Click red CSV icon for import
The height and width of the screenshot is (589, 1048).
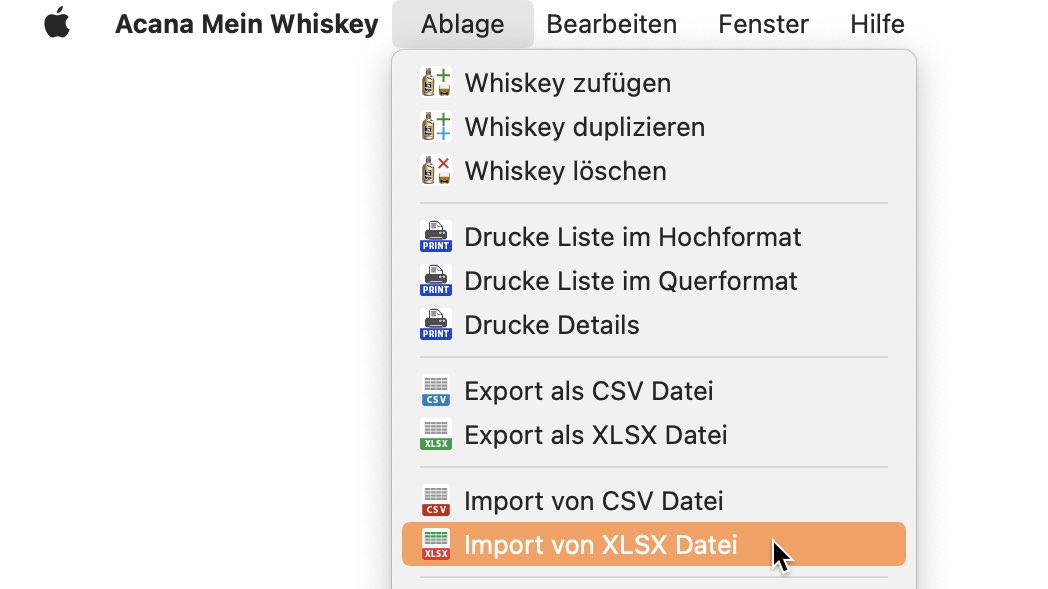tap(436, 501)
